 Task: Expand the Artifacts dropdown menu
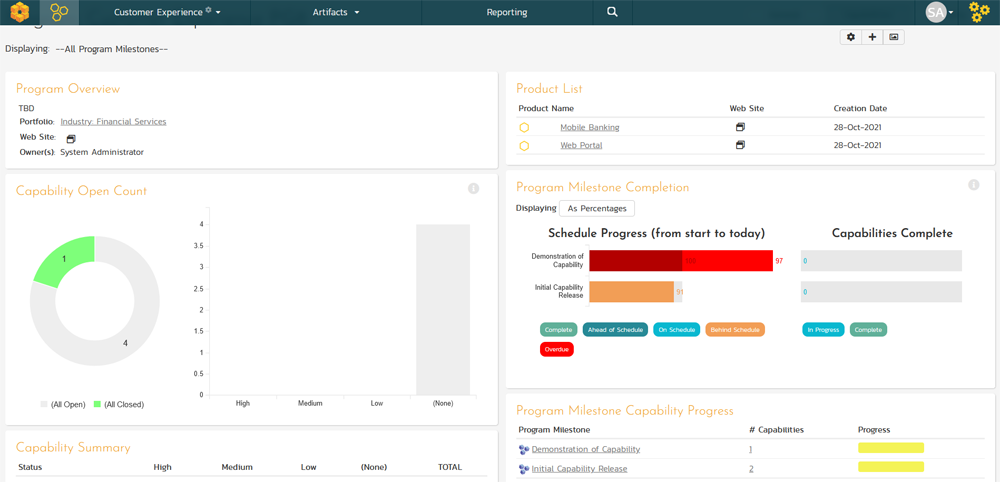(x=335, y=13)
